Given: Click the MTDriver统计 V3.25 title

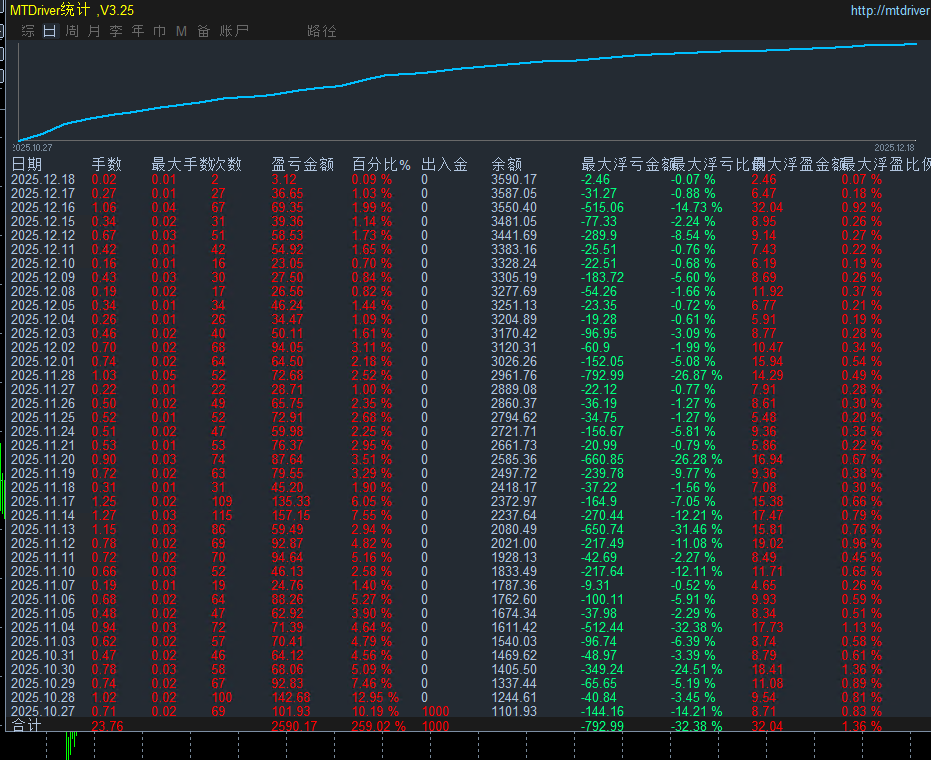Looking at the screenshot, I should (x=72, y=10).
